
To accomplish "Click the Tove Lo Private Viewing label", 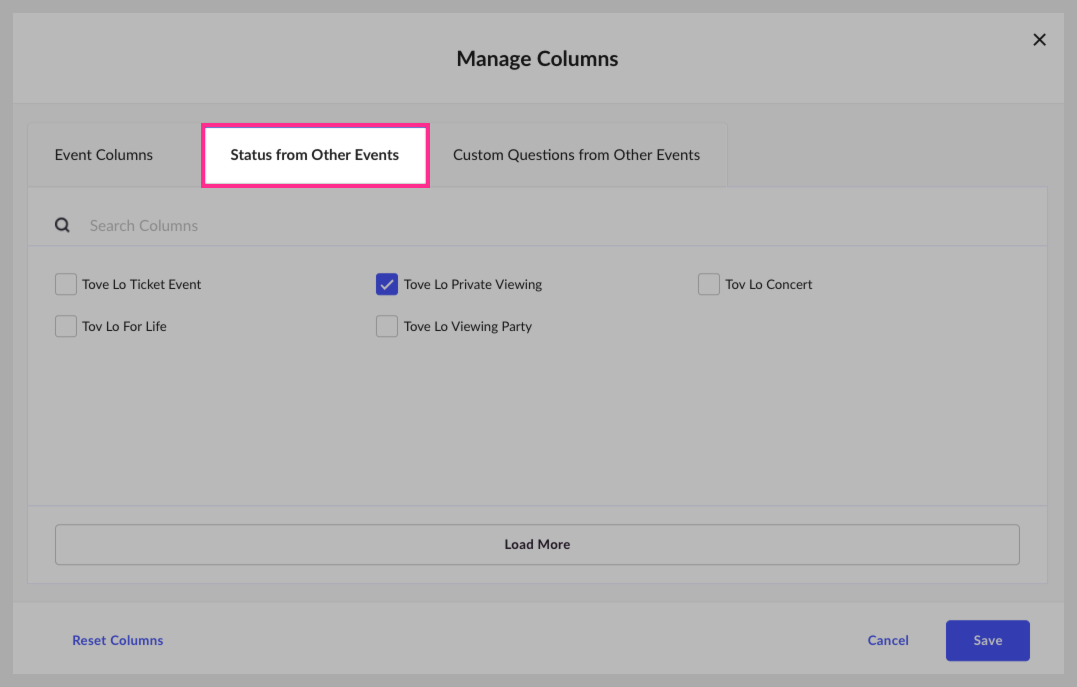I will click(x=473, y=284).
